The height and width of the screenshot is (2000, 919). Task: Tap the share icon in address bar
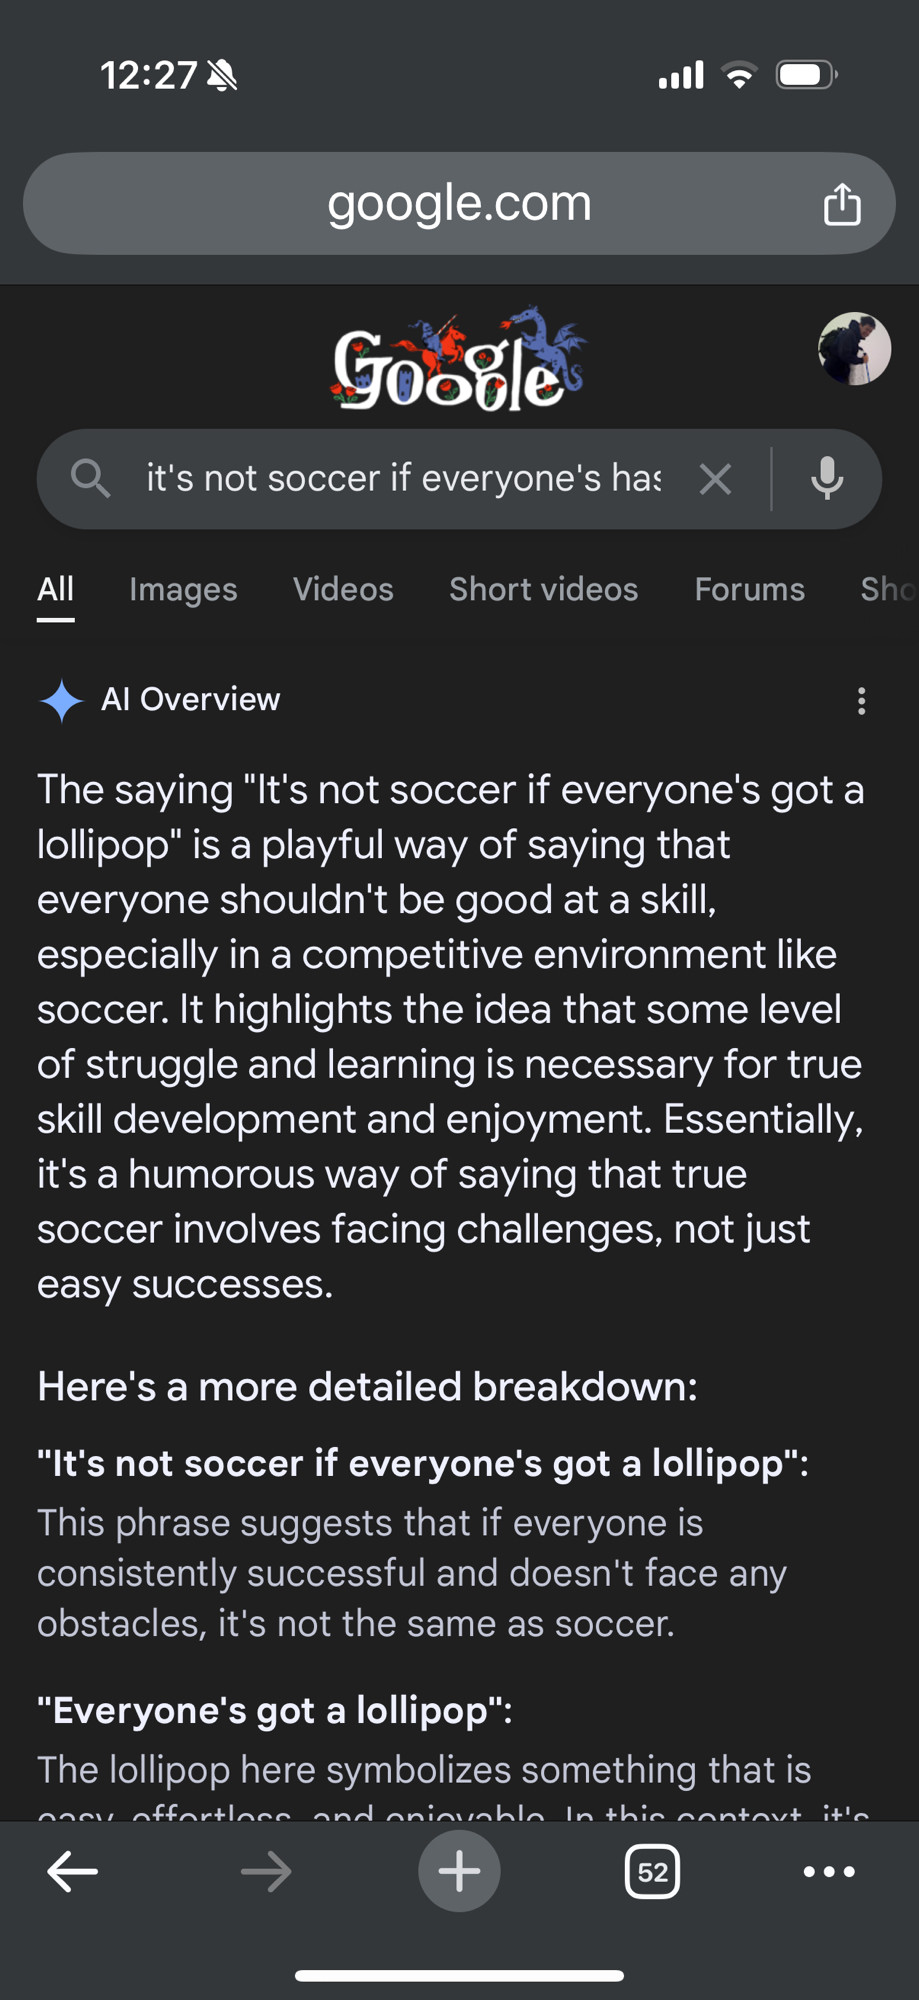(842, 204)
